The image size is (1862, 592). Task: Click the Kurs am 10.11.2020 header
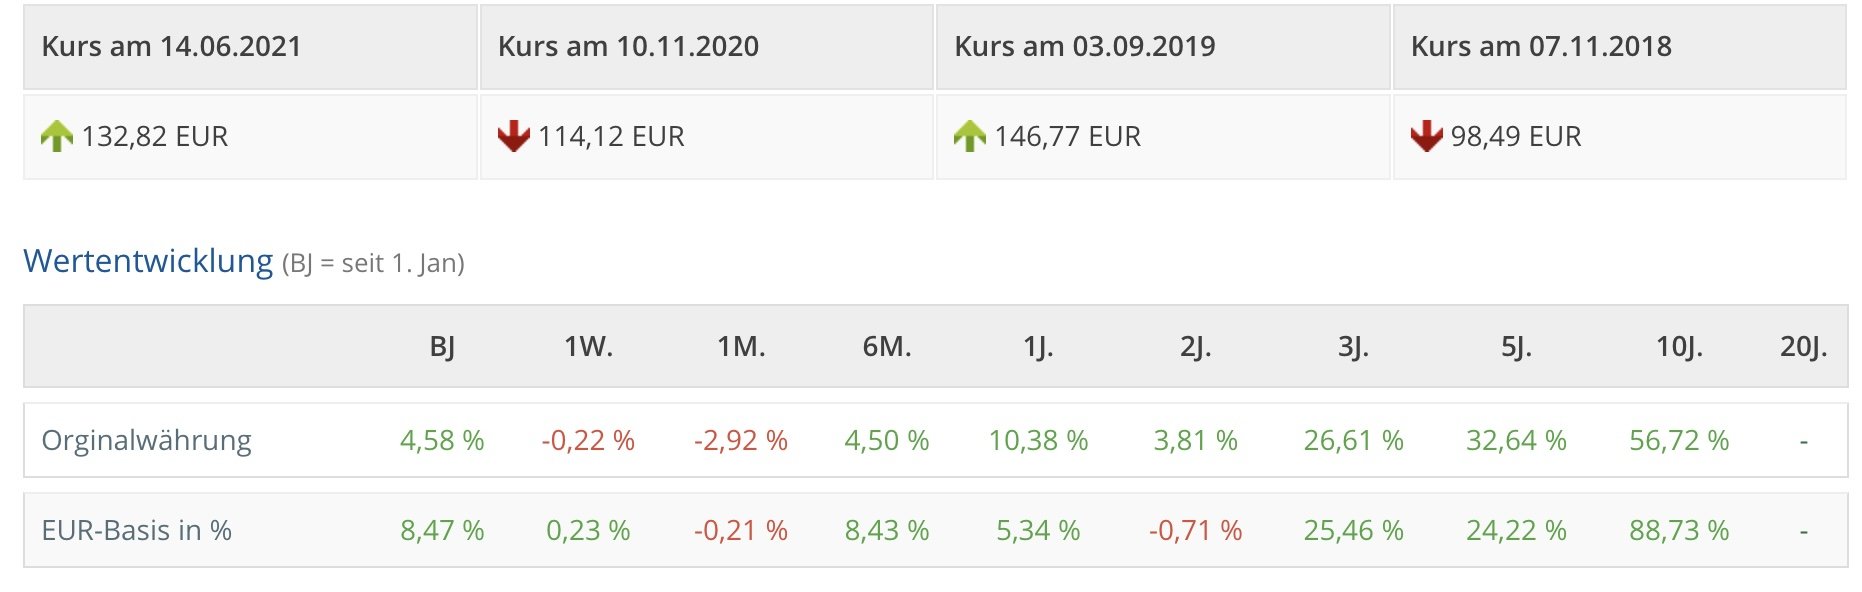628,47
